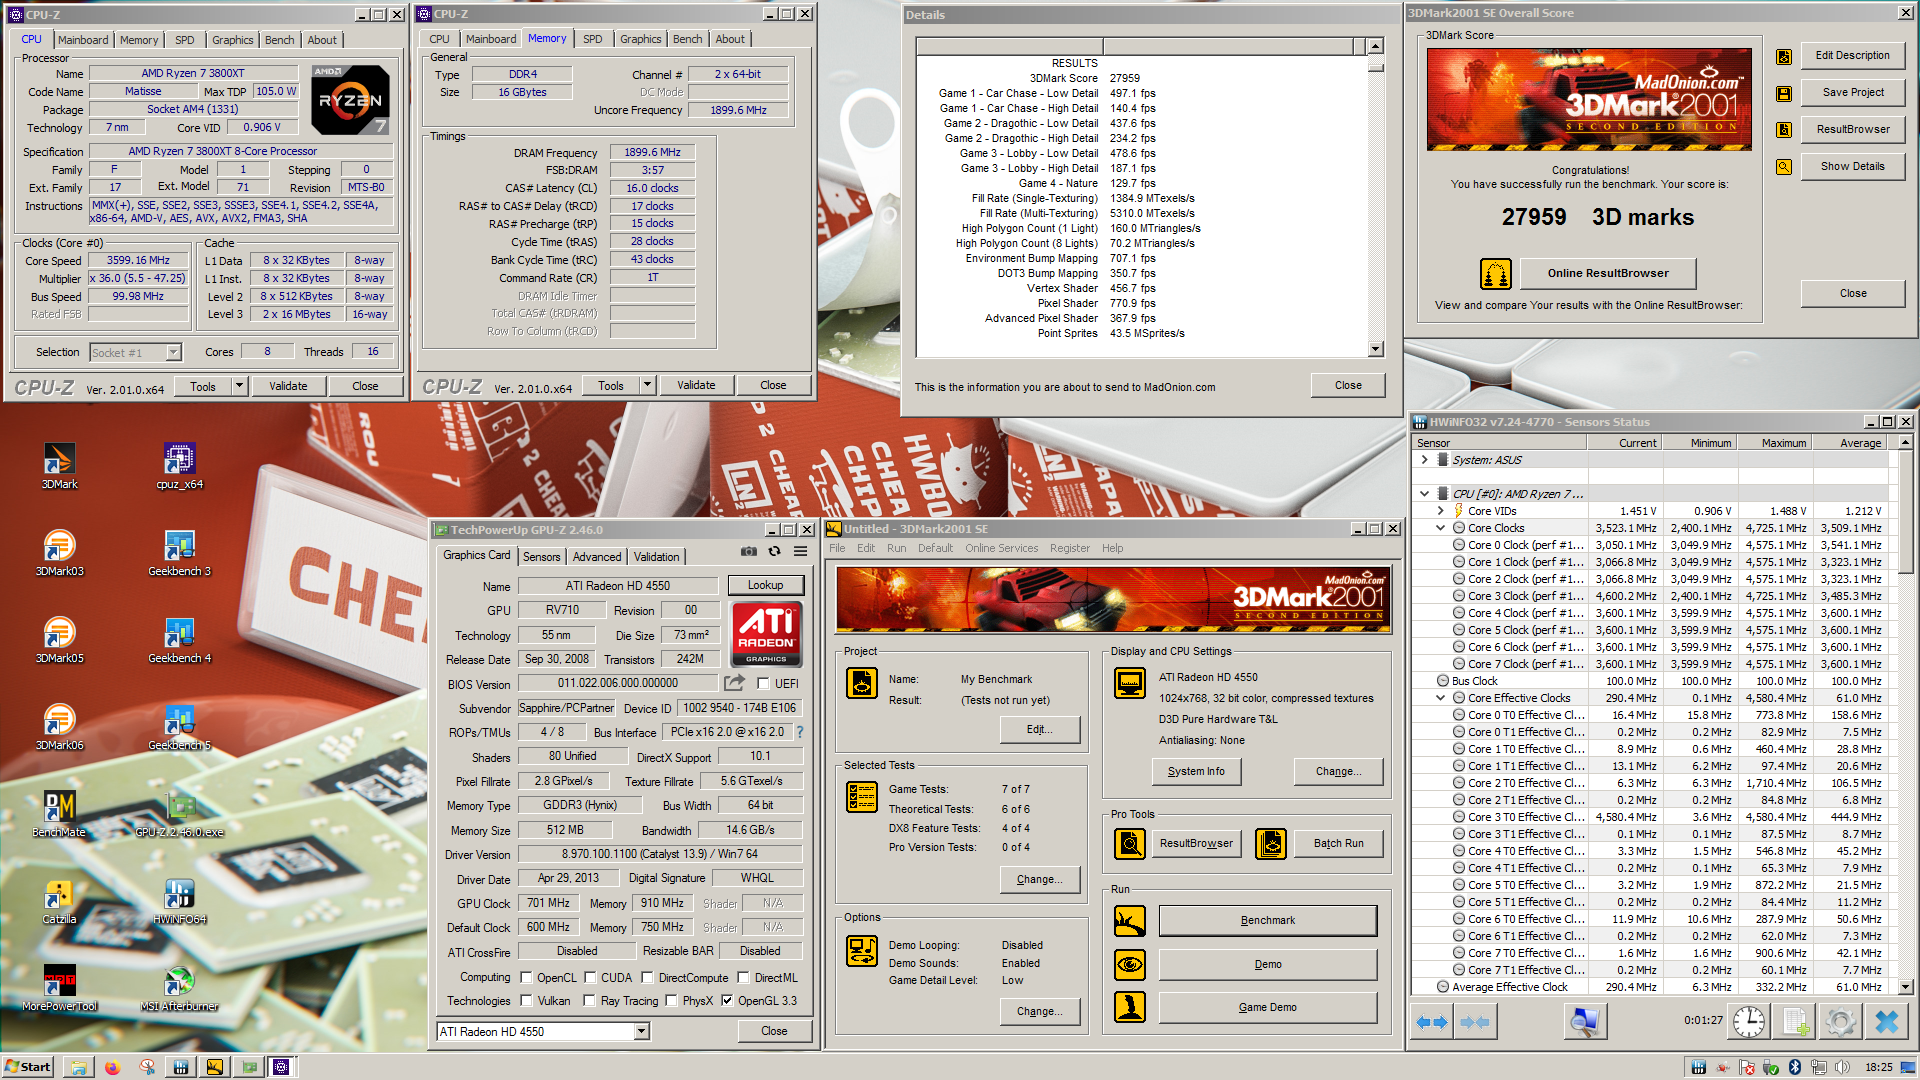The height and width of the screenshot is (1080, 1920).
Task: Open the 3DMark desktop shortcut
Action: coord(59,465)
